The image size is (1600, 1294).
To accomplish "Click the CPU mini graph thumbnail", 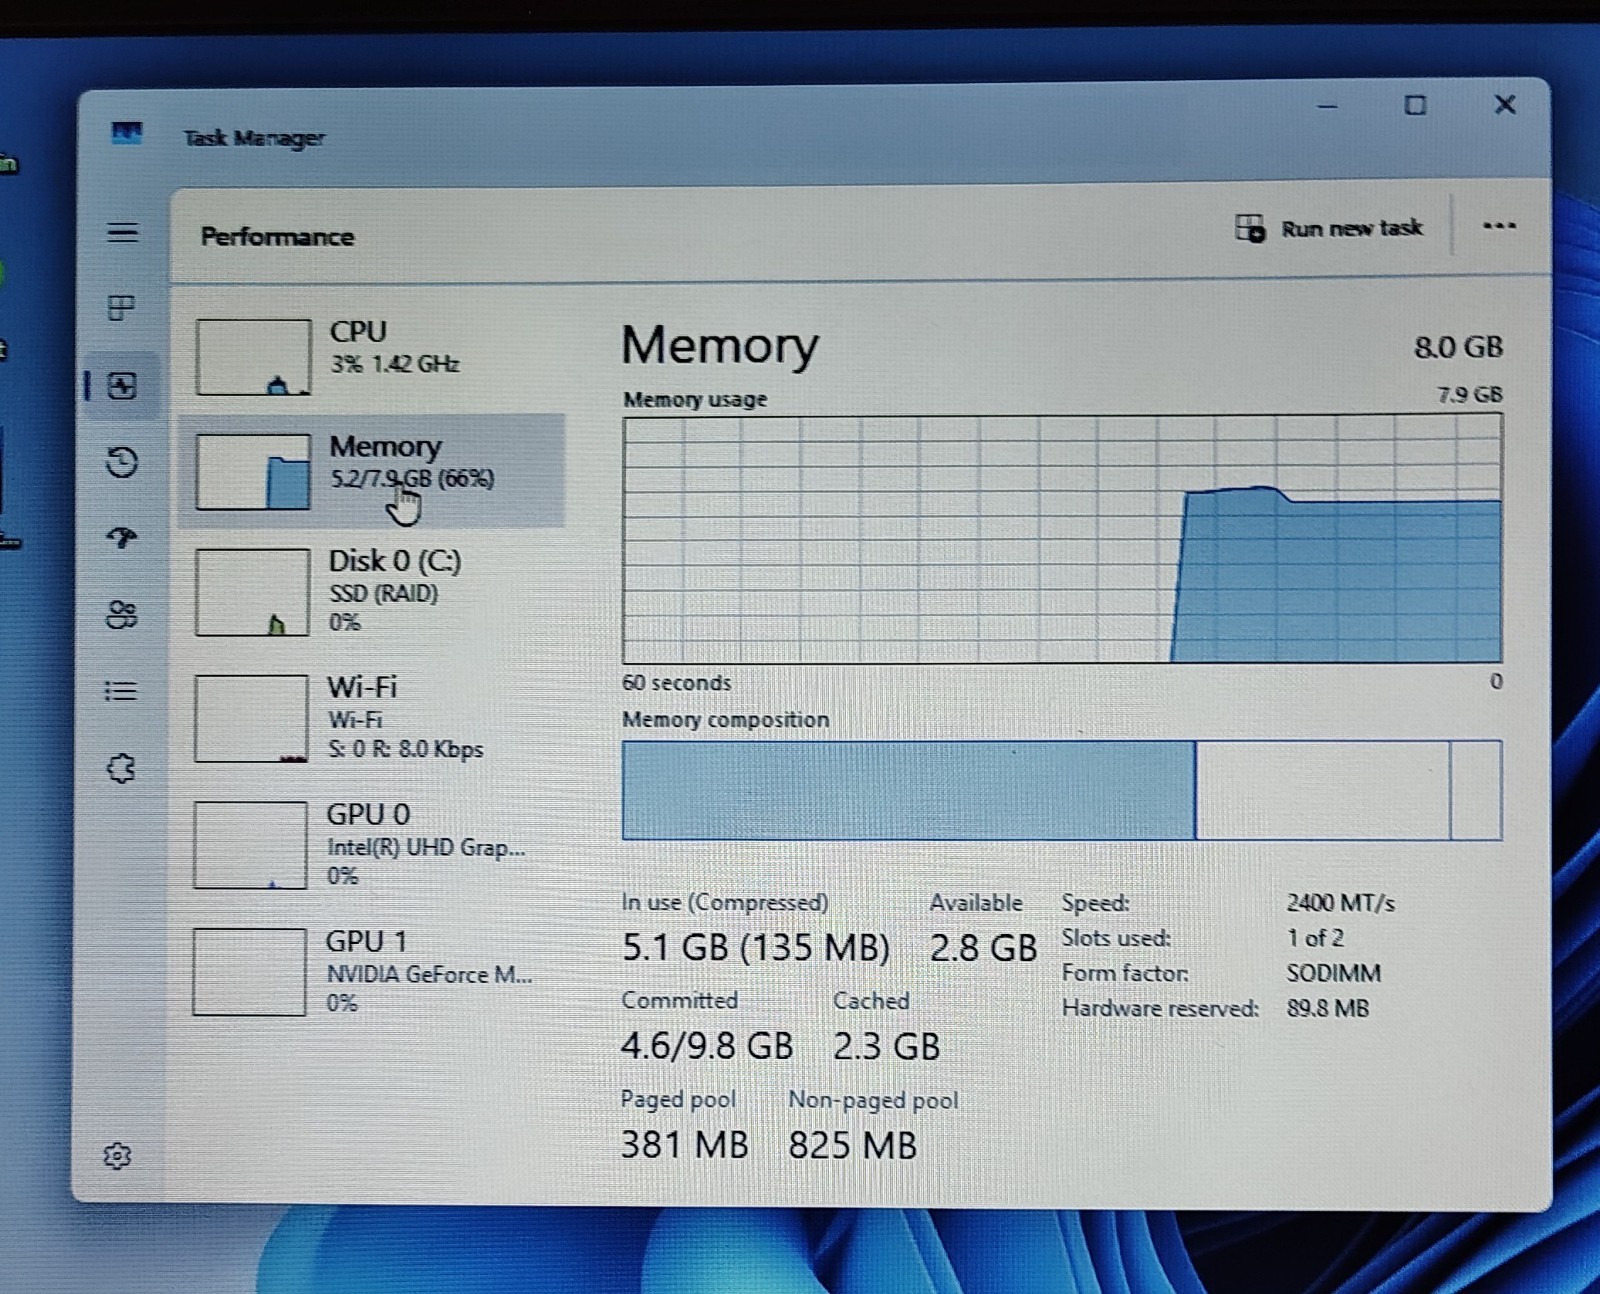I will point(253,357).
